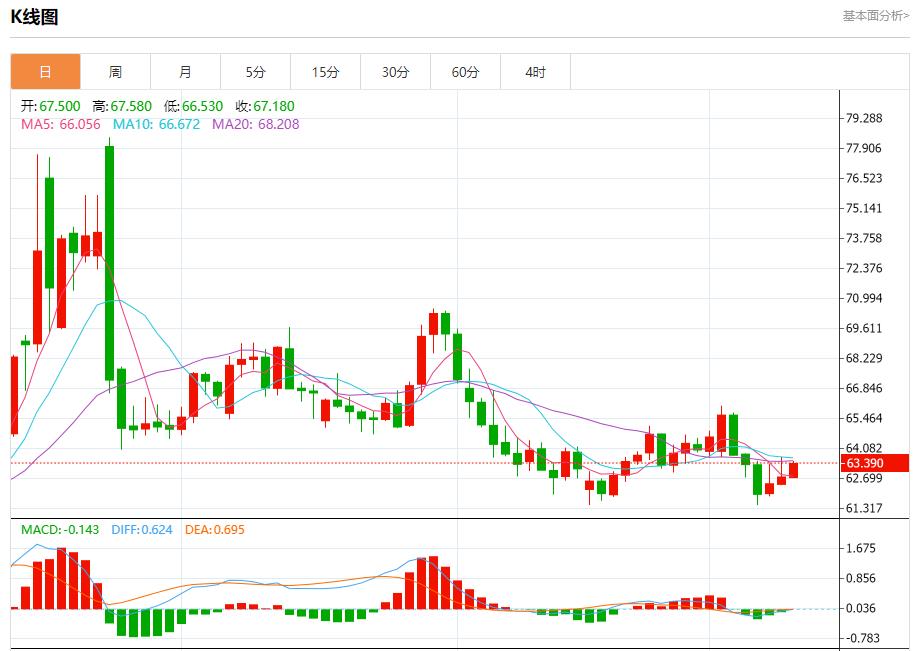Select the 4时 timeframe
Screen dimensions: 916x651
[x=534, y=71]
